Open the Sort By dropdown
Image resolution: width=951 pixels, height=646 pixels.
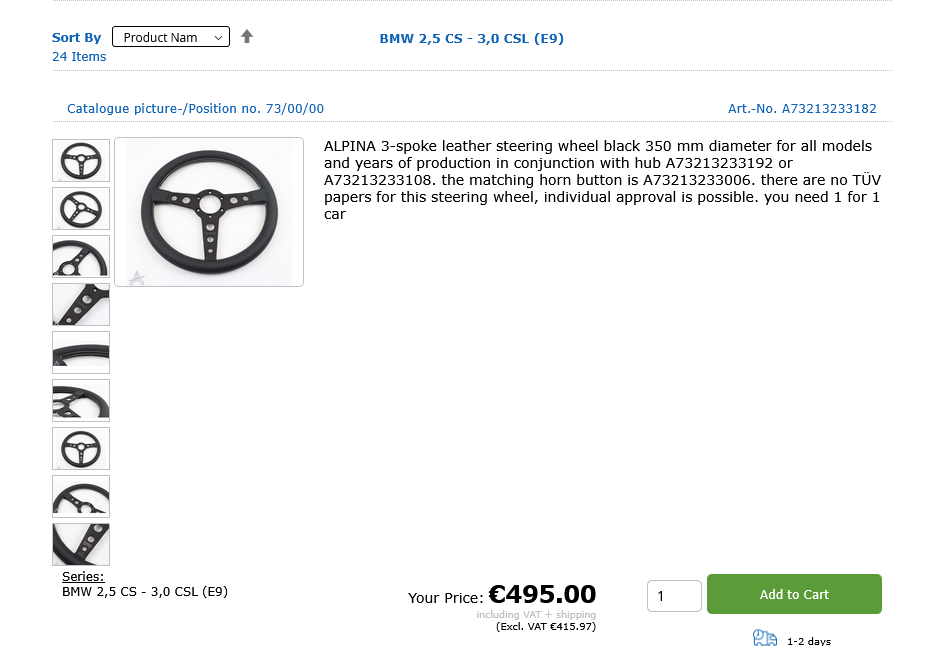coord(171,37)
